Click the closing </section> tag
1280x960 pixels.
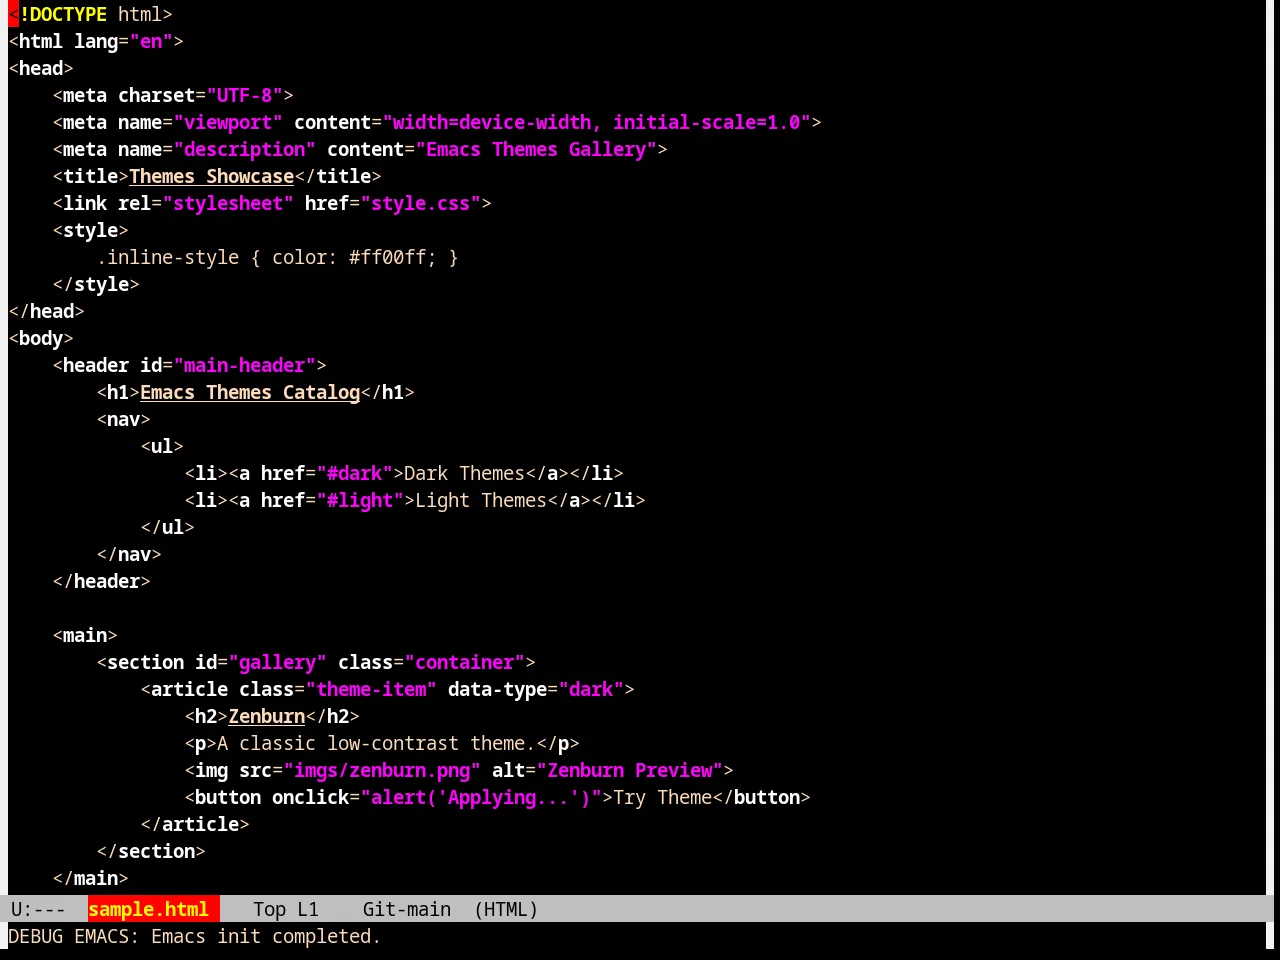(151, 851)
